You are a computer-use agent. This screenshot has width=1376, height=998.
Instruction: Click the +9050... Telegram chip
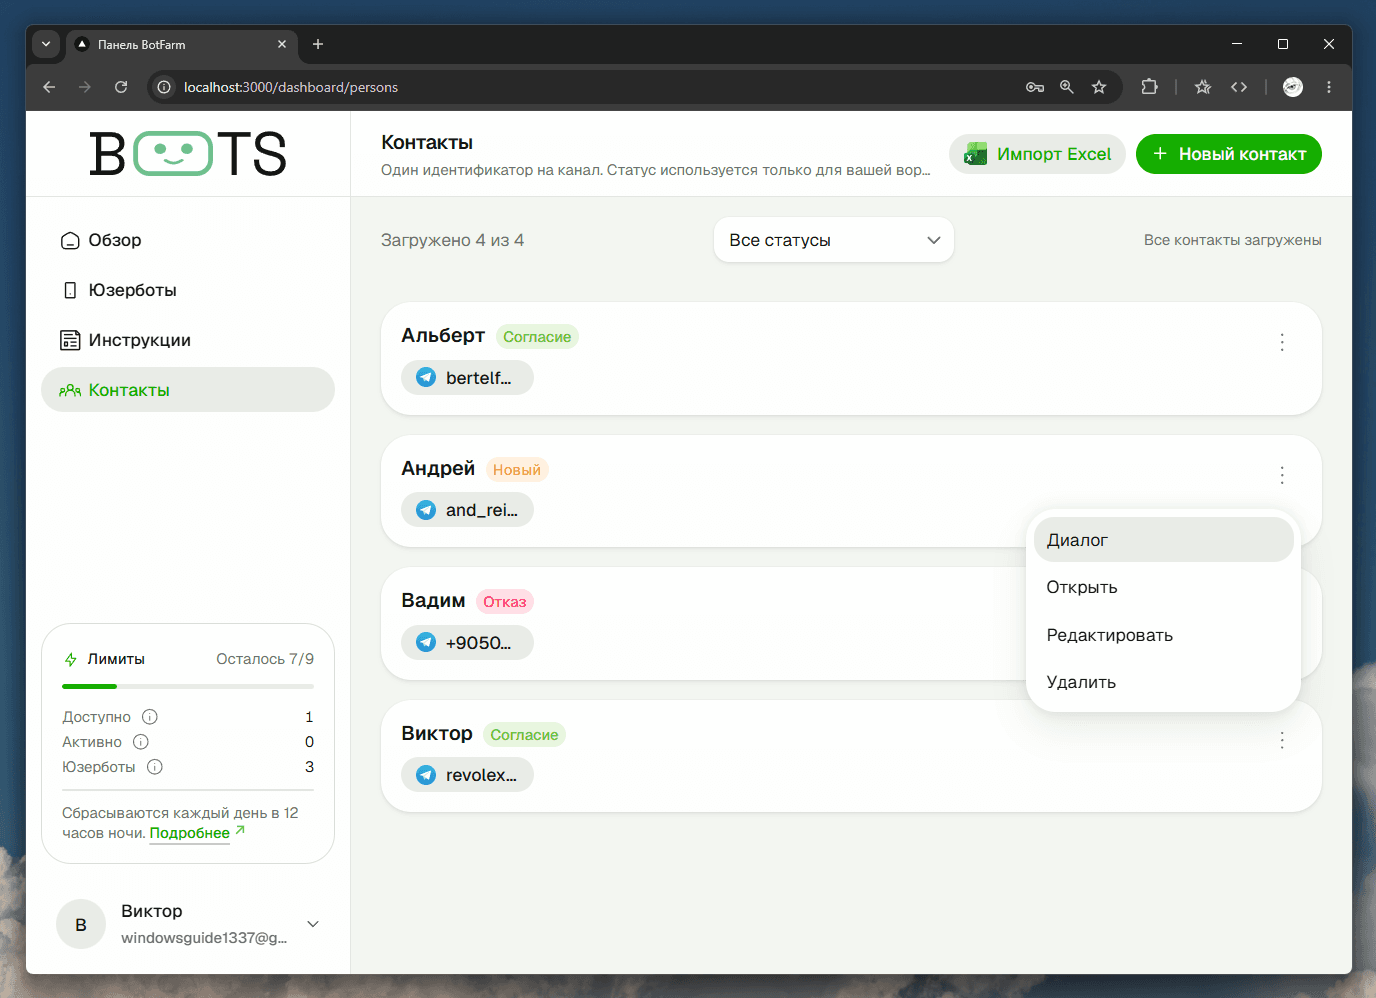point(467,643)
